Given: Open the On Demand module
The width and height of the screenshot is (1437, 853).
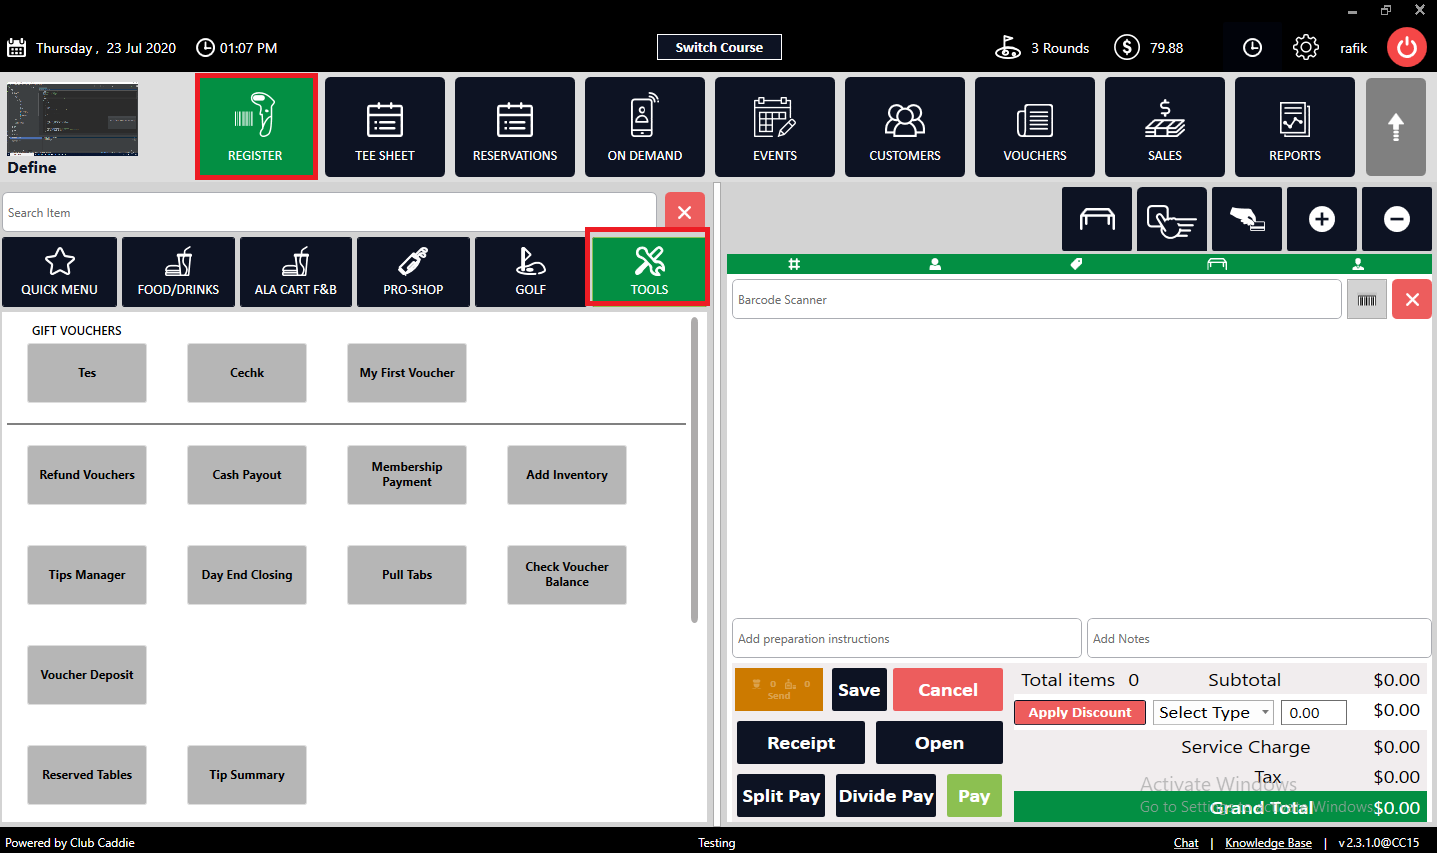Looking at the screenshot, I should pos(645,127).
